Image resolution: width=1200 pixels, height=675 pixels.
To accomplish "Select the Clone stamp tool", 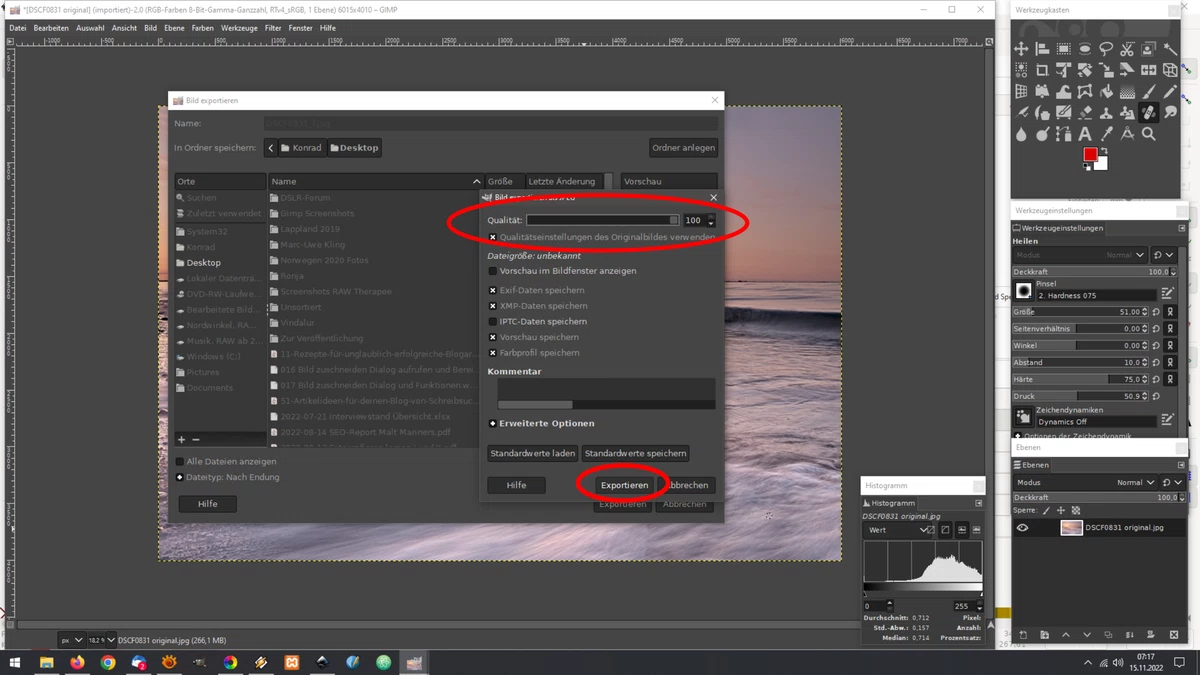I will point(1106,113).
